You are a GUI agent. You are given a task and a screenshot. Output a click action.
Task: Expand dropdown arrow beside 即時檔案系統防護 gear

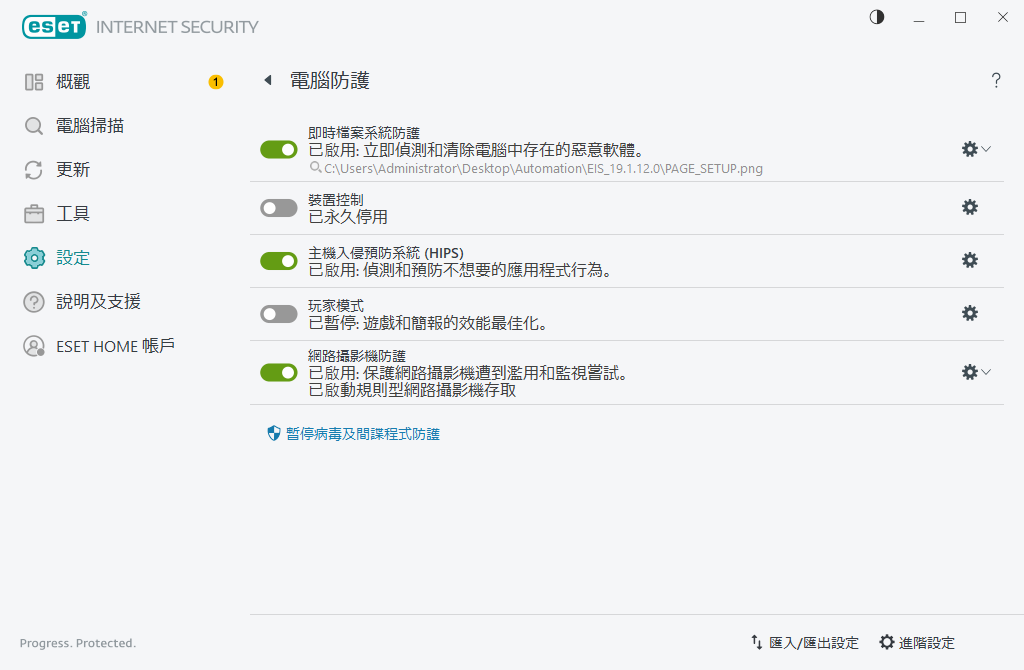click(986, 149)
